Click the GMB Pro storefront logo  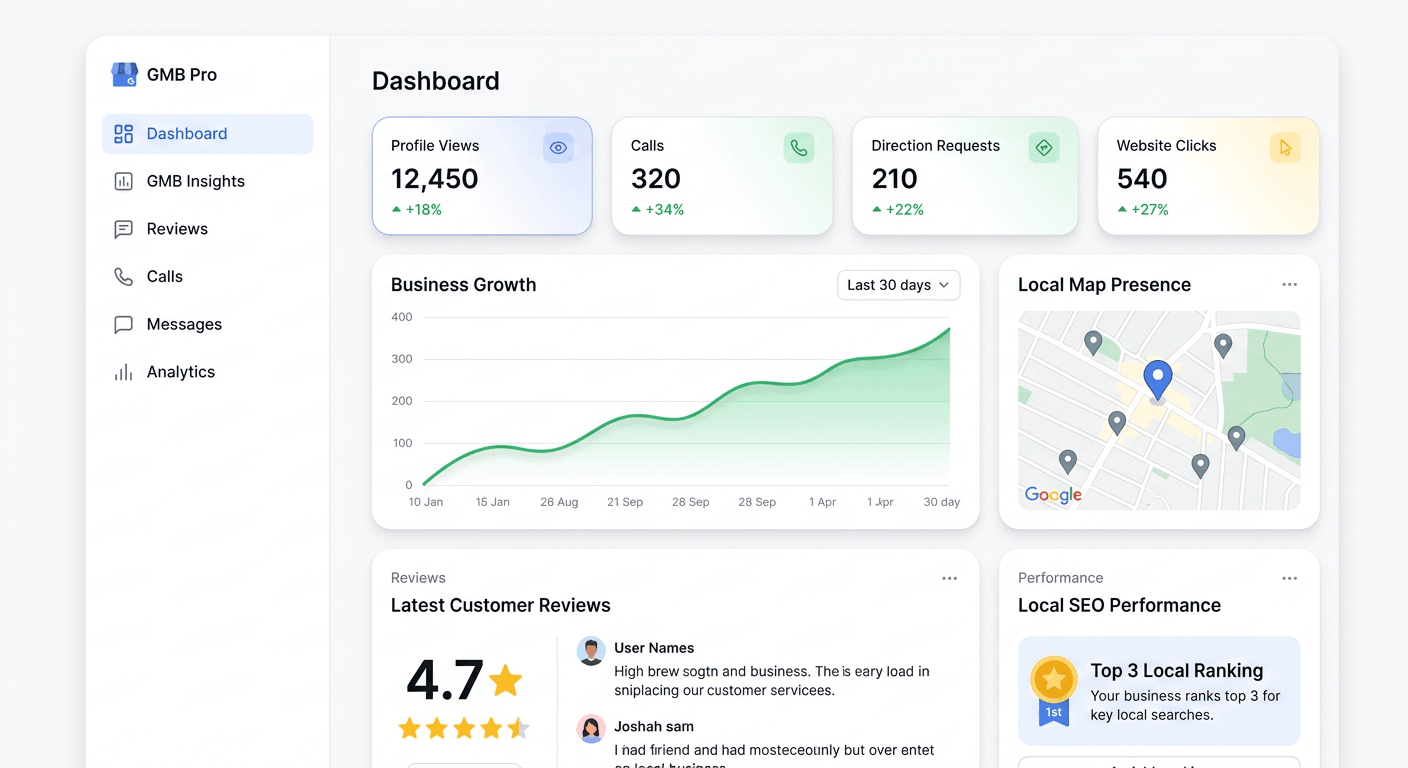click(x=124, y=75)
